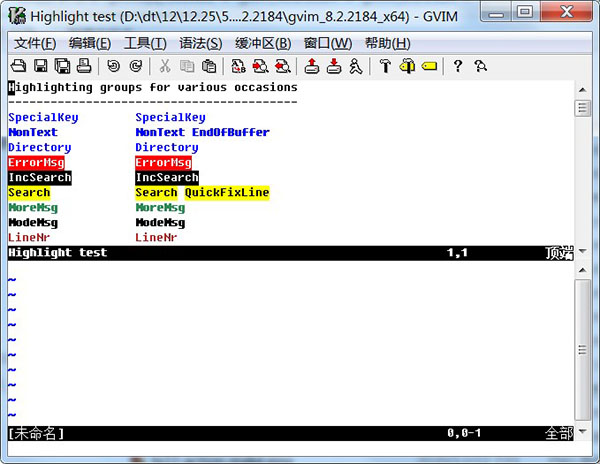
Task: Click the Find Previous icon
Action: [283, 66]
